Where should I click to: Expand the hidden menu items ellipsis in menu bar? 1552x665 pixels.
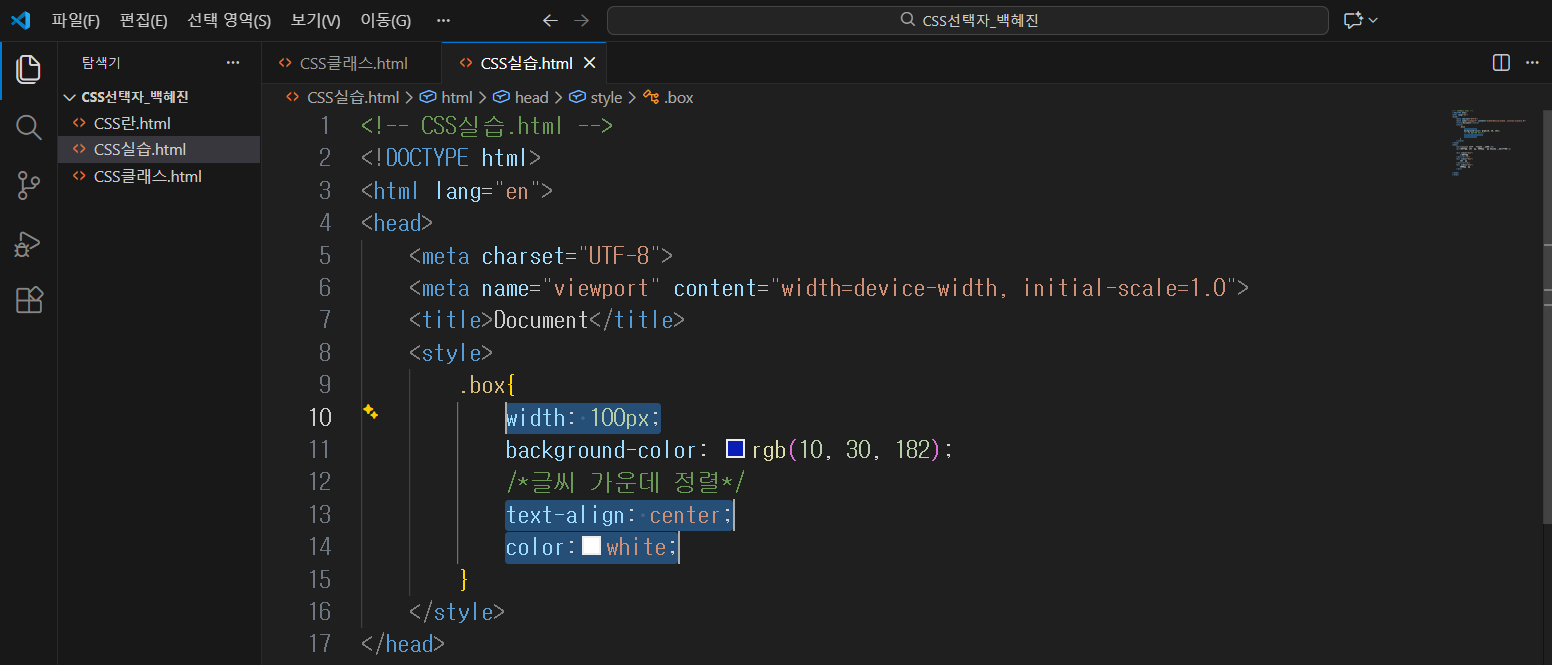pos(444,20)
